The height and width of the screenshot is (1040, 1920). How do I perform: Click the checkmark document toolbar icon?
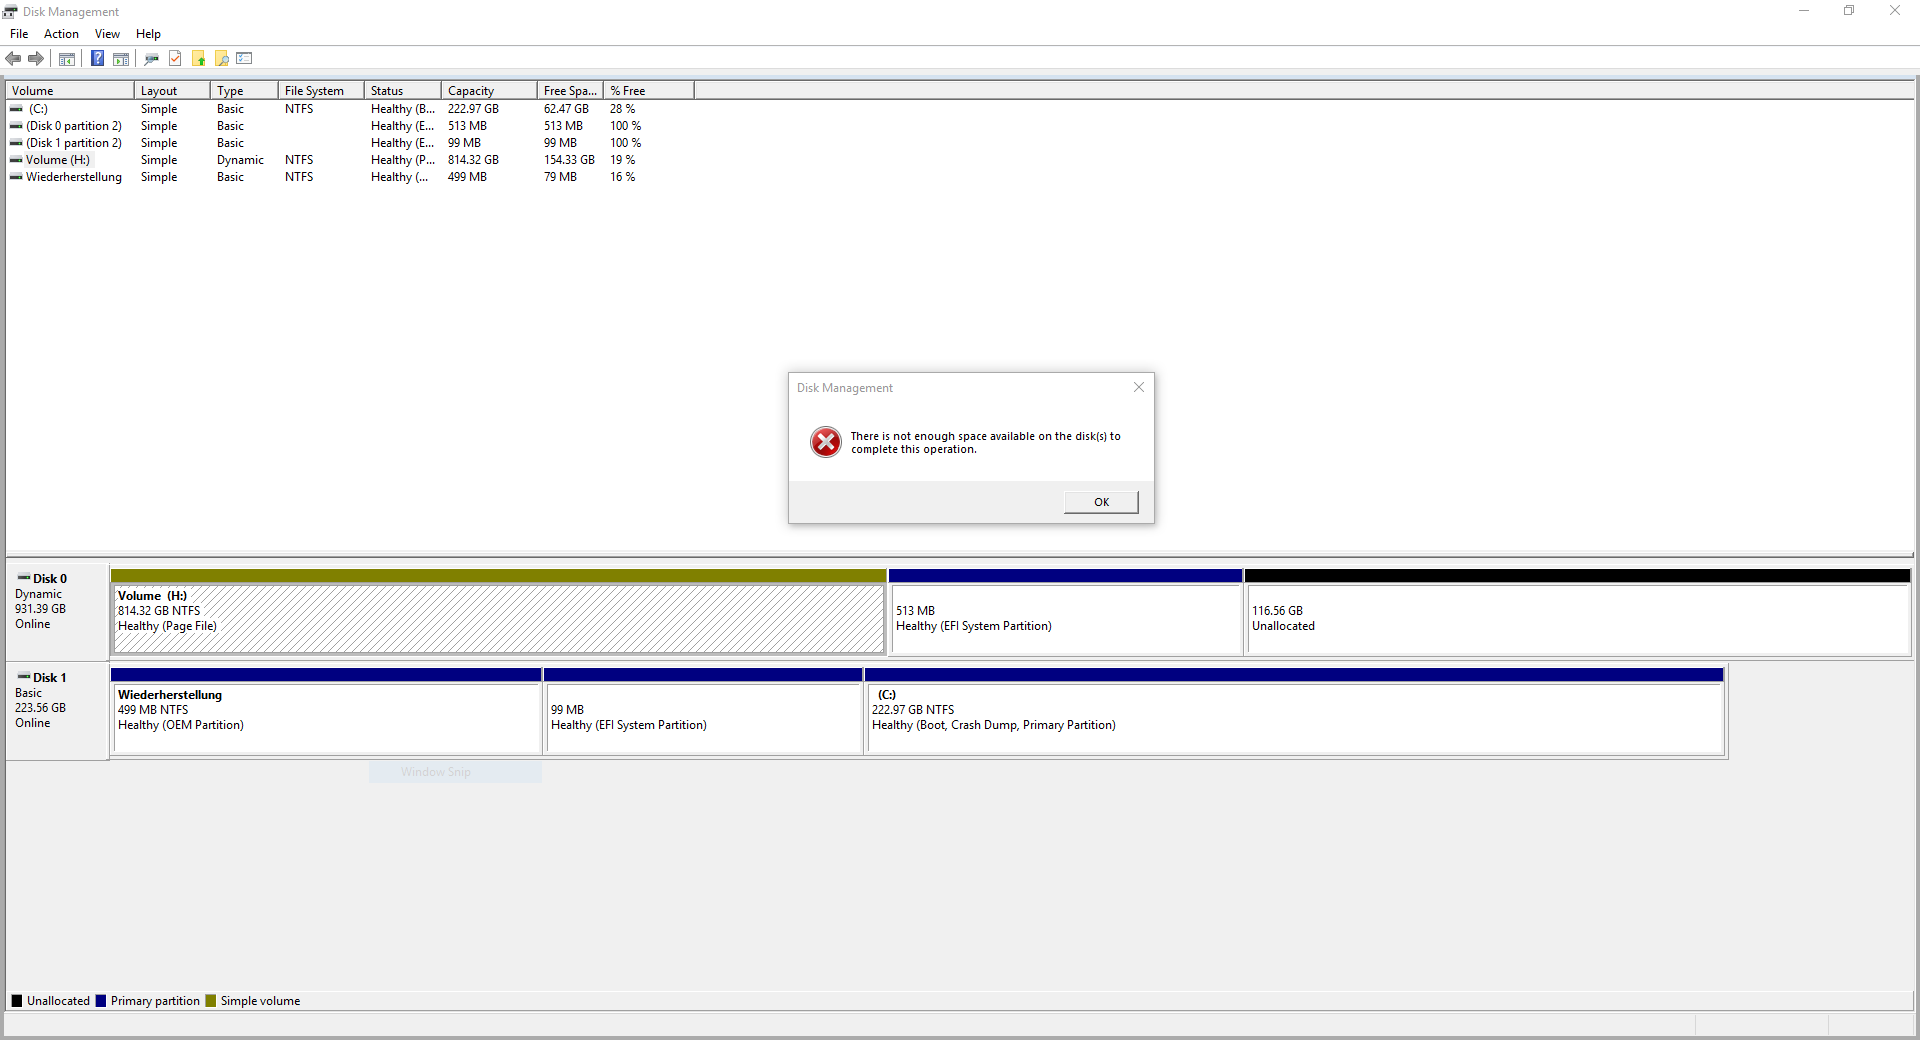coord(175,58)
